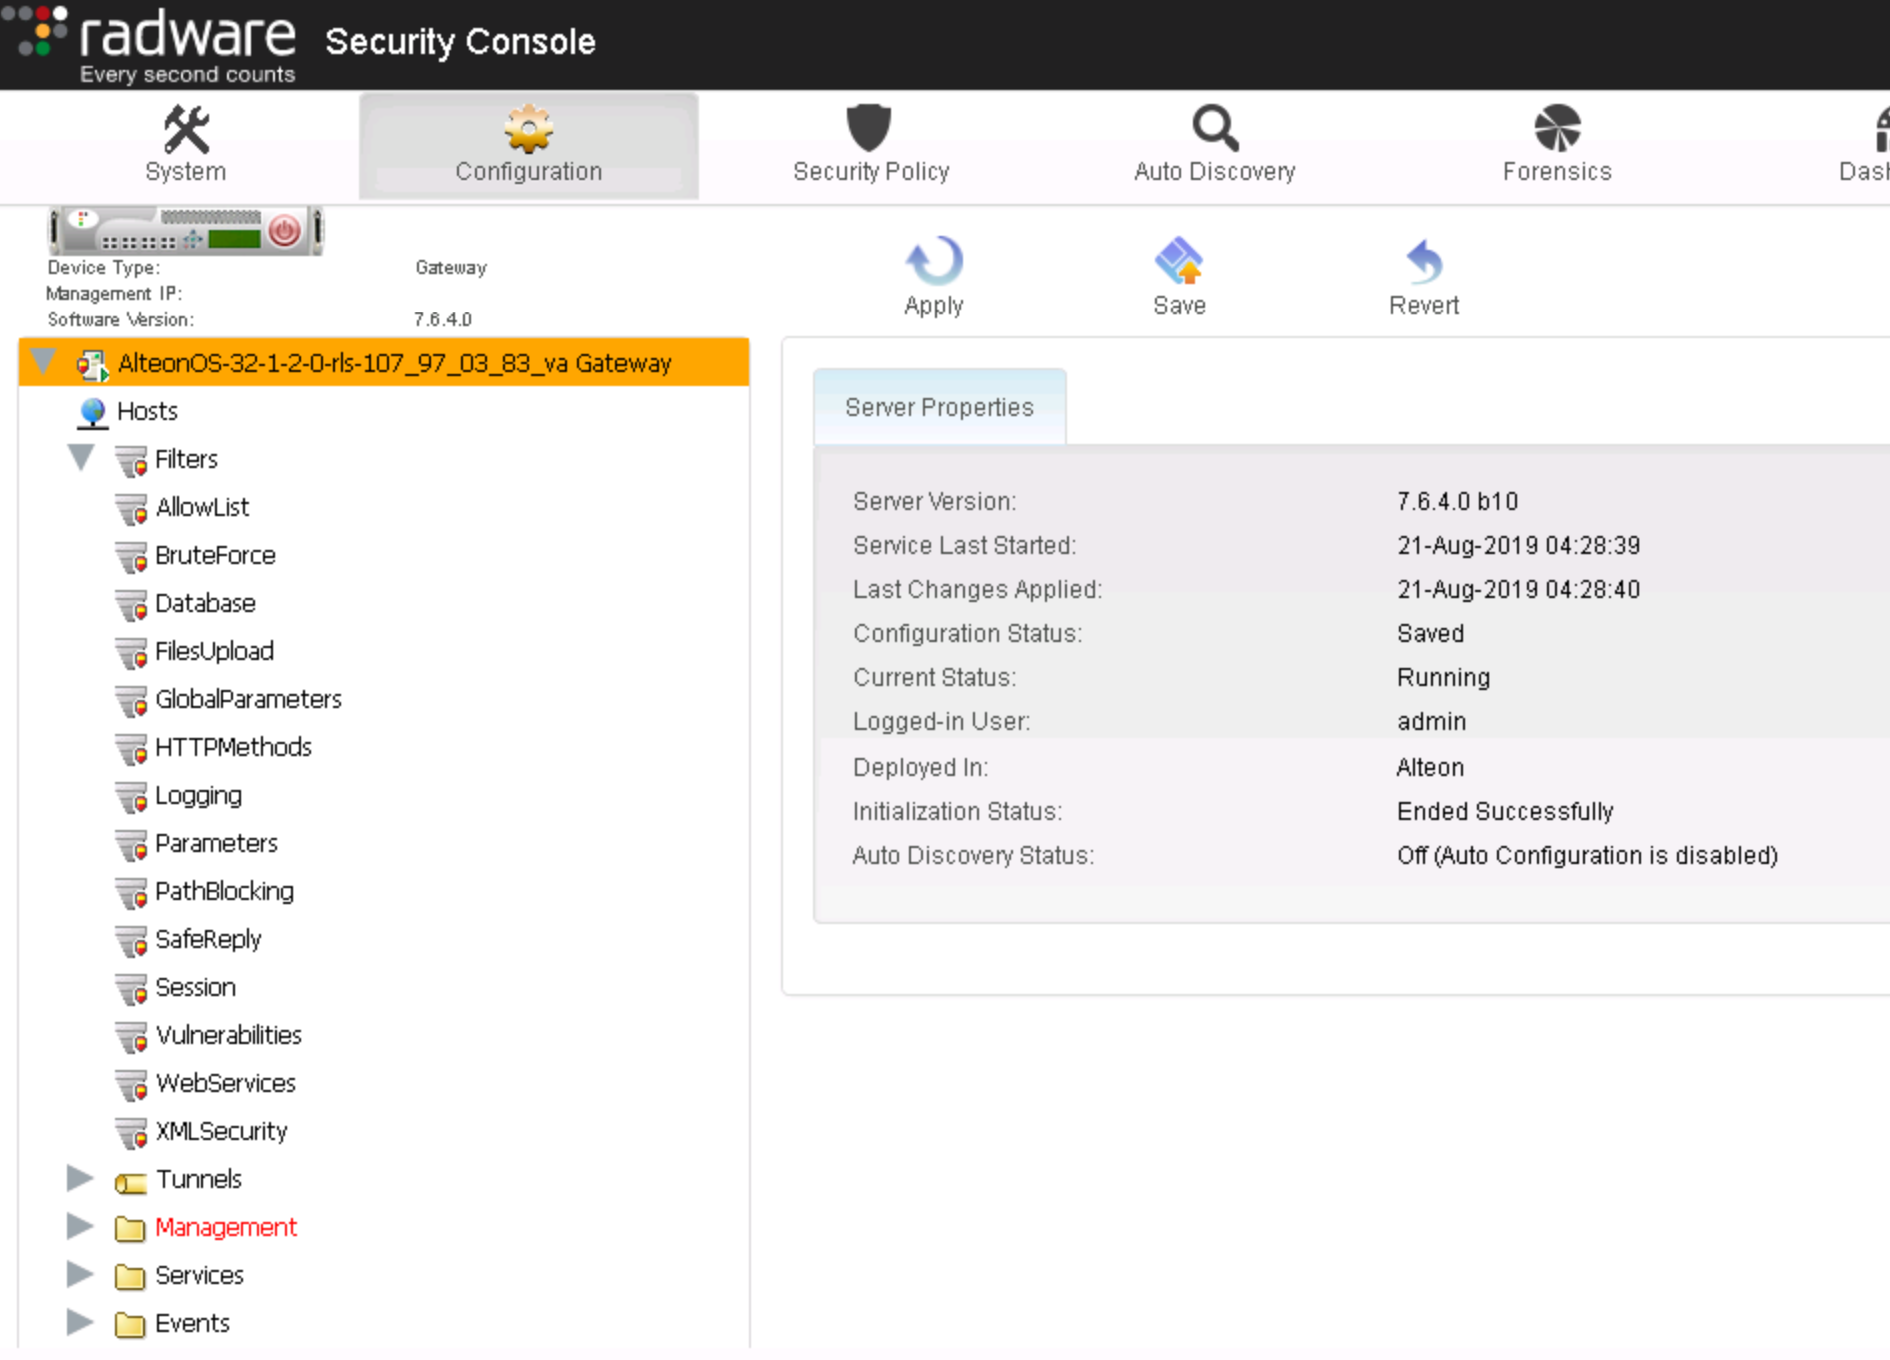Viewport: 1890px width, 1360px height.
Task: Open the HTTPMethods filter
Action: pos(233,747)
